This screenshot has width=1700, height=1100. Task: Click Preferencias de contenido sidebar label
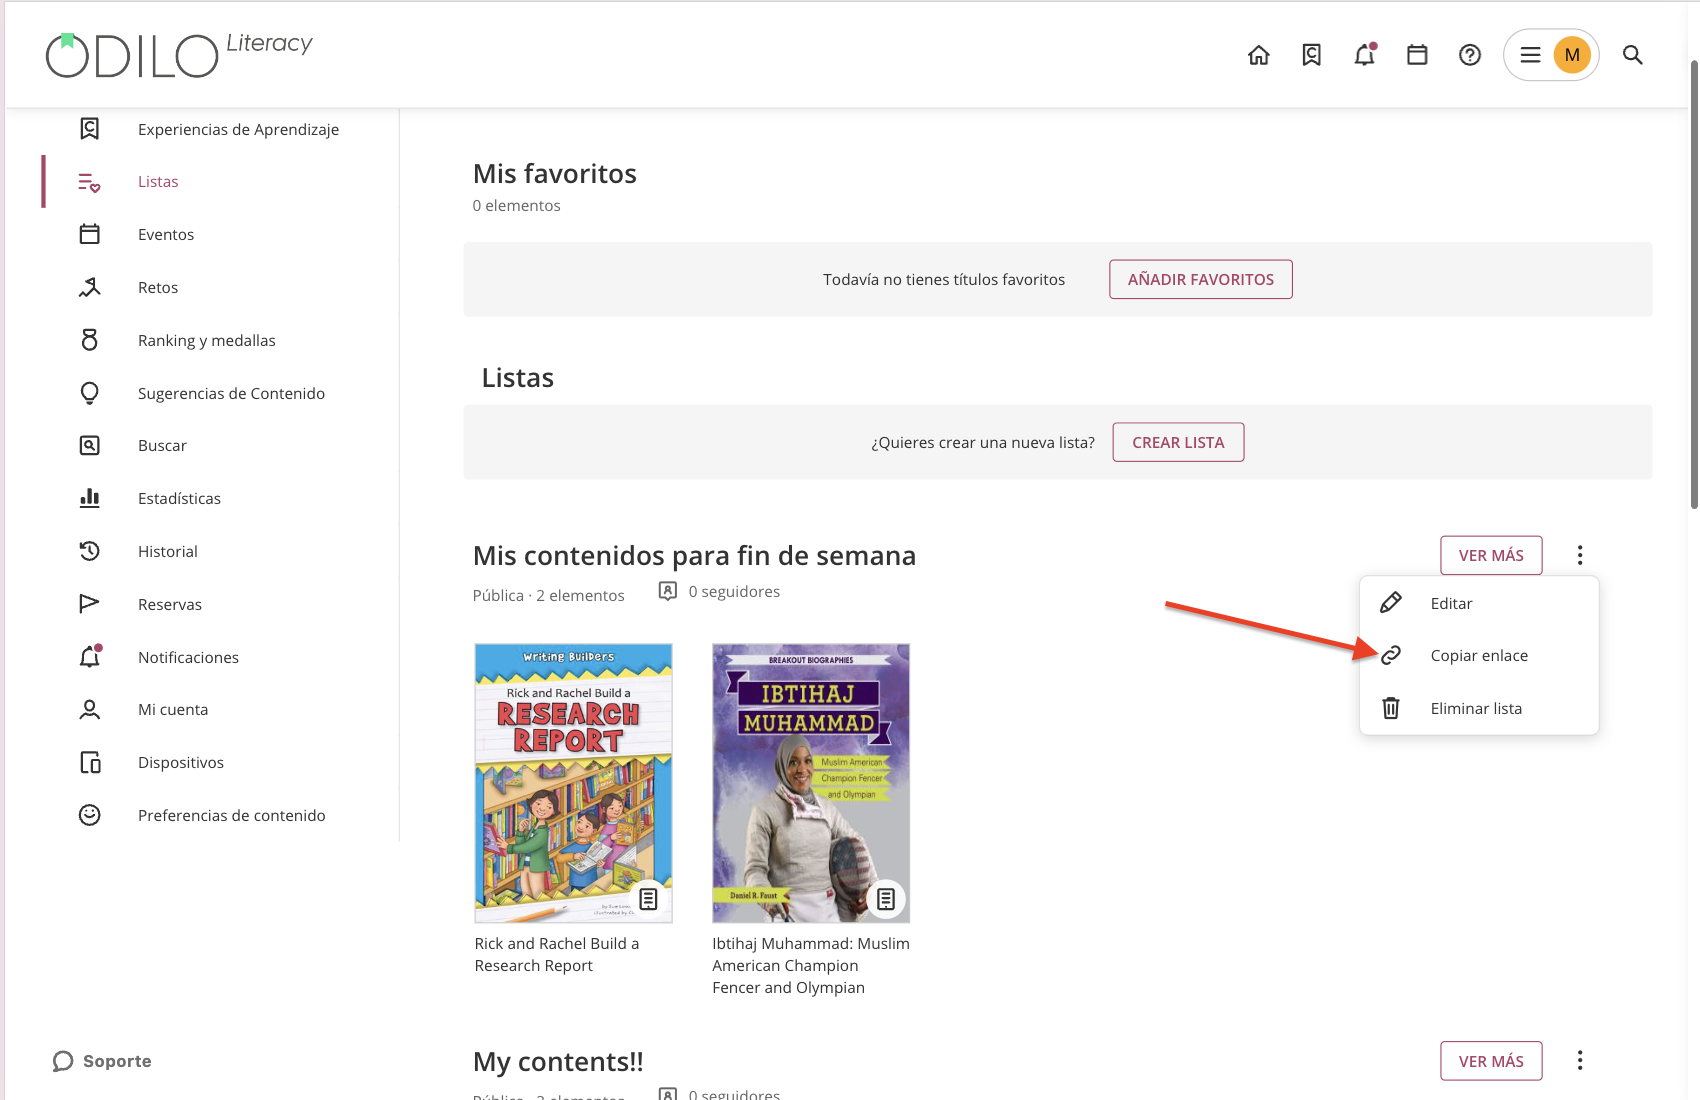[x=232, y=815]
